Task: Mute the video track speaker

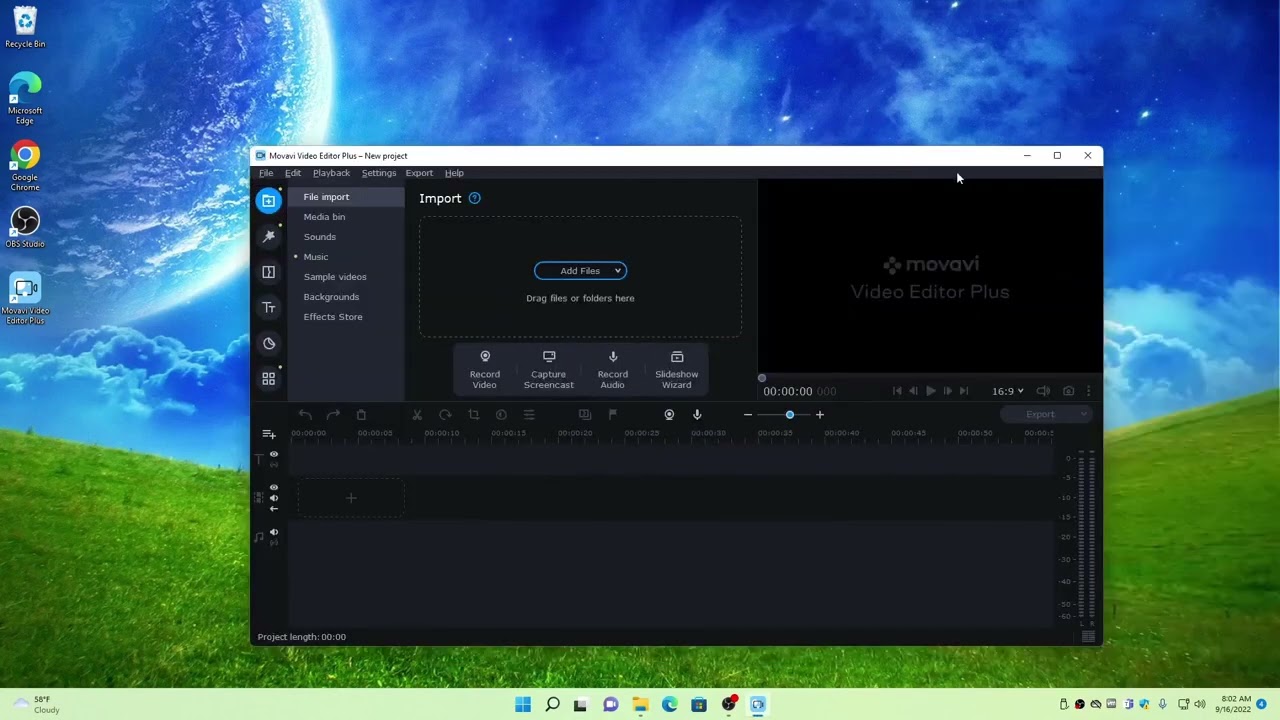Action: [x=273, y=498]
